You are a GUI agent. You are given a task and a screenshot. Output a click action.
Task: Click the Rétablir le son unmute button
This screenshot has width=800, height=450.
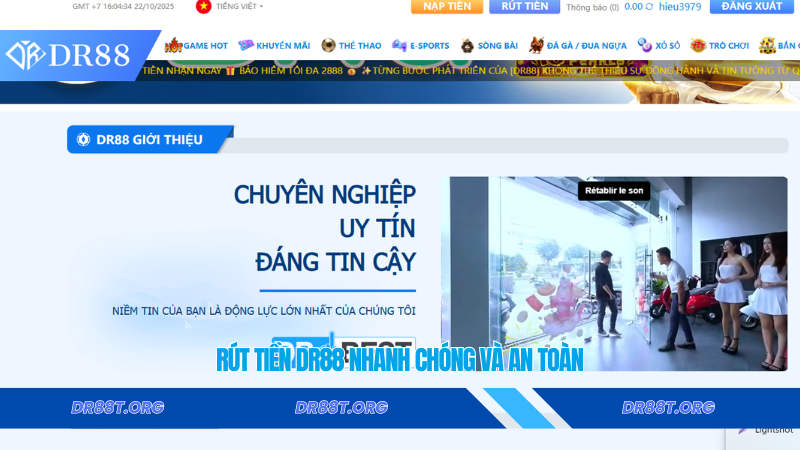coord(614,191)
